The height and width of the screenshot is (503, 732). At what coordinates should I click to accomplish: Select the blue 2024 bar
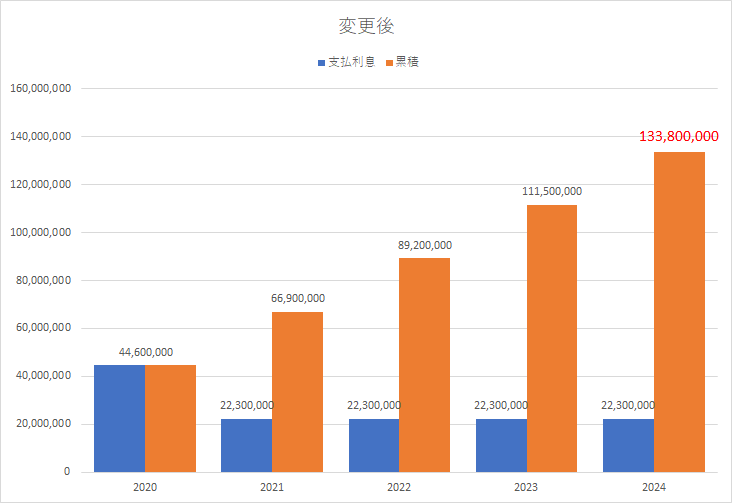coord(628,445)
